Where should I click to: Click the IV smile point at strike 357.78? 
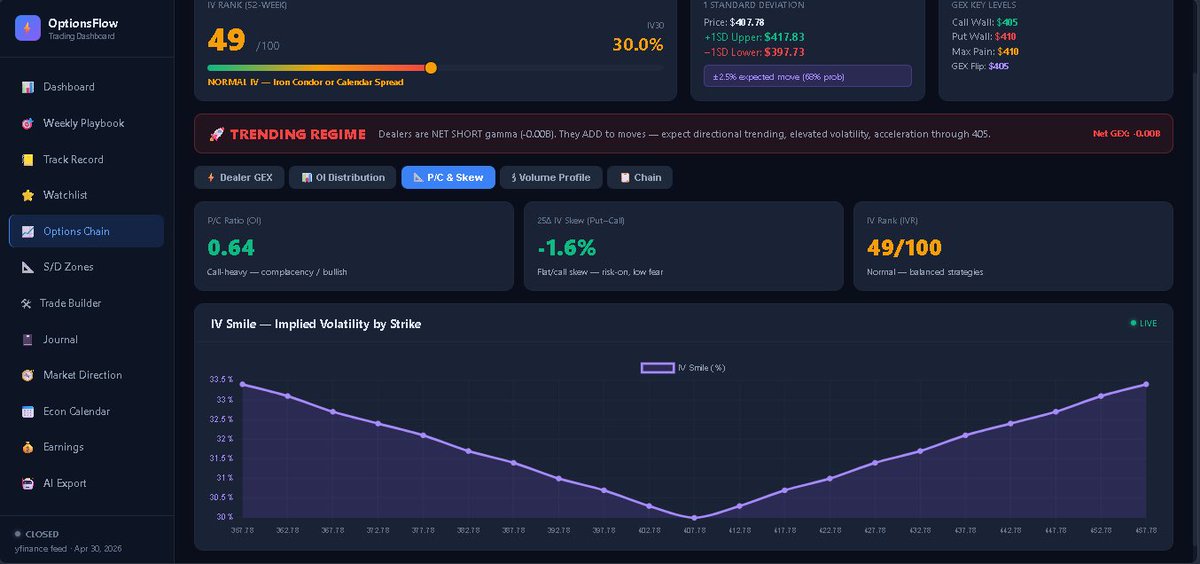(x=242, y=384)
